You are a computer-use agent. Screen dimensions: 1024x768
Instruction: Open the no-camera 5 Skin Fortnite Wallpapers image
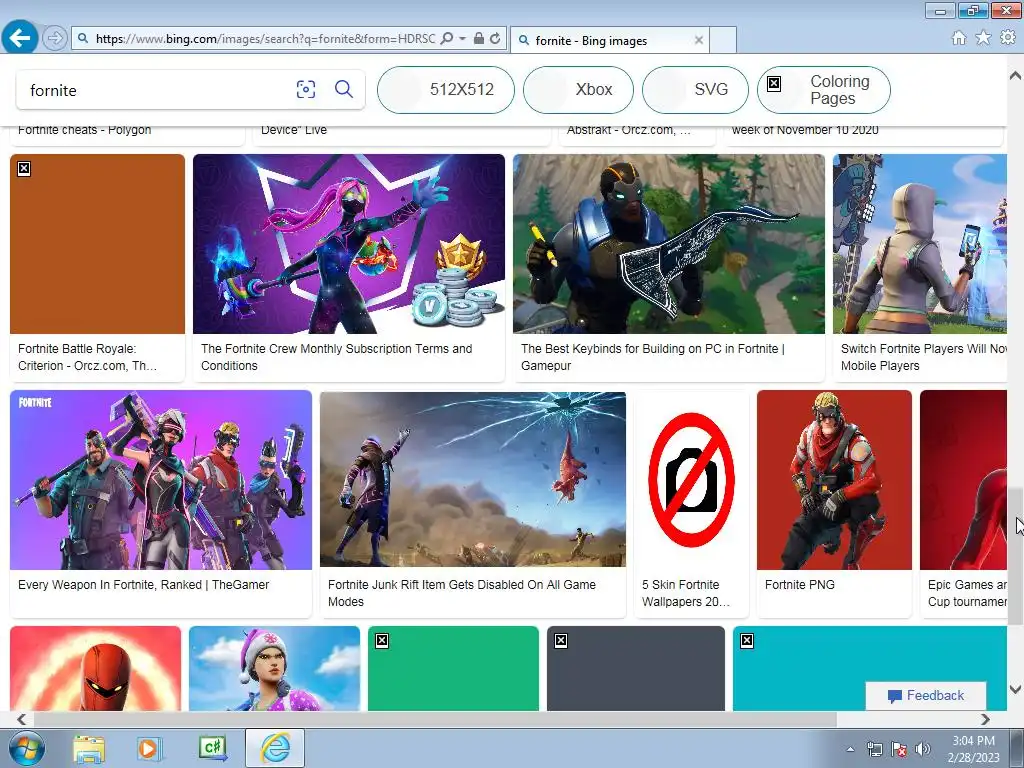pos(692,480)
